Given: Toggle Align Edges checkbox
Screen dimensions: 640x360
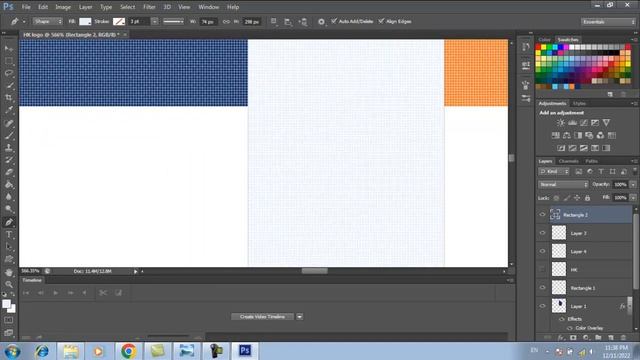Looking at the screenshot, I should tap(381, 21).
